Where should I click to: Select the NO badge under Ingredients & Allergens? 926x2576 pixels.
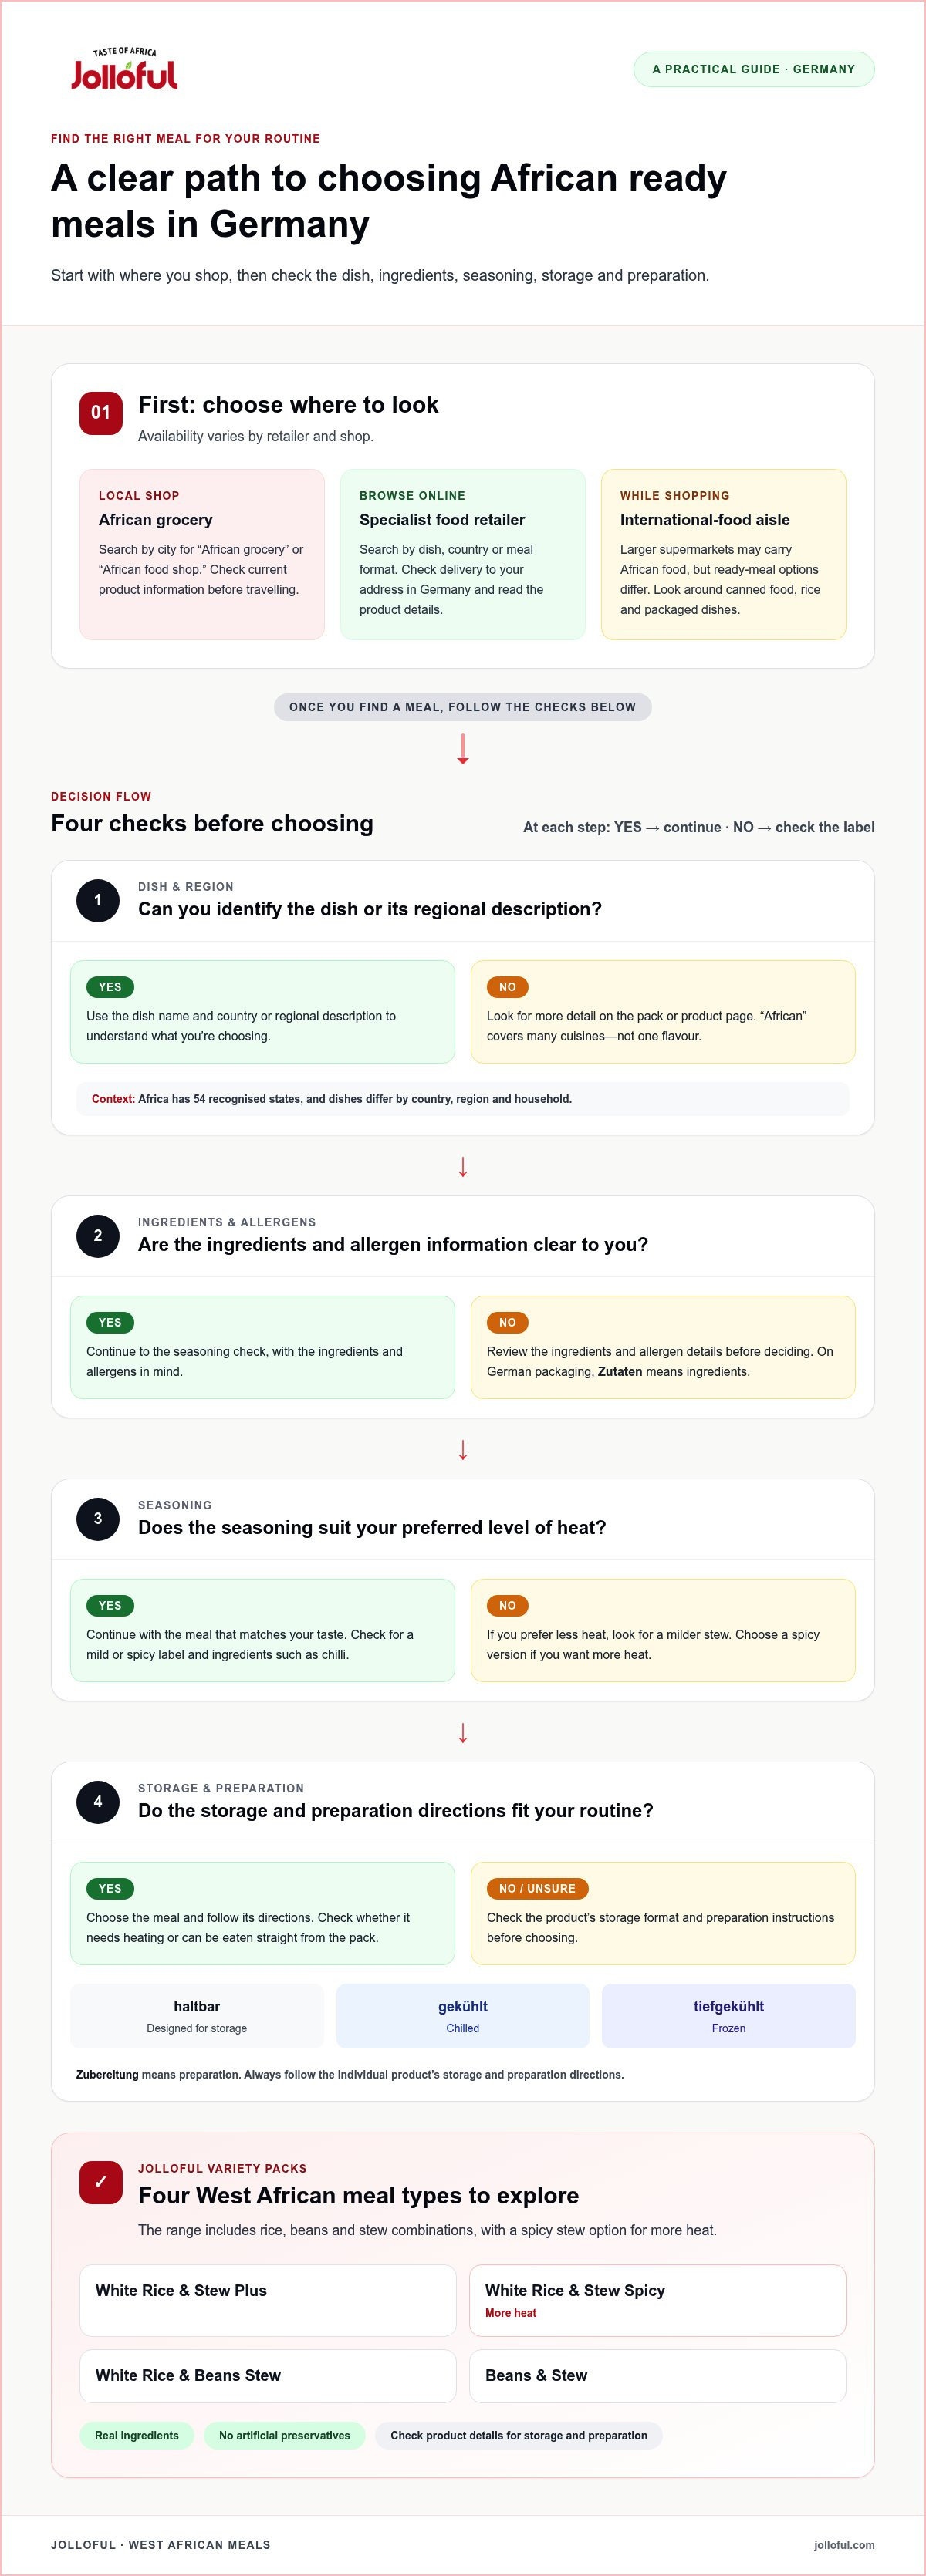pyautogui.click(x=508, y=1323)
